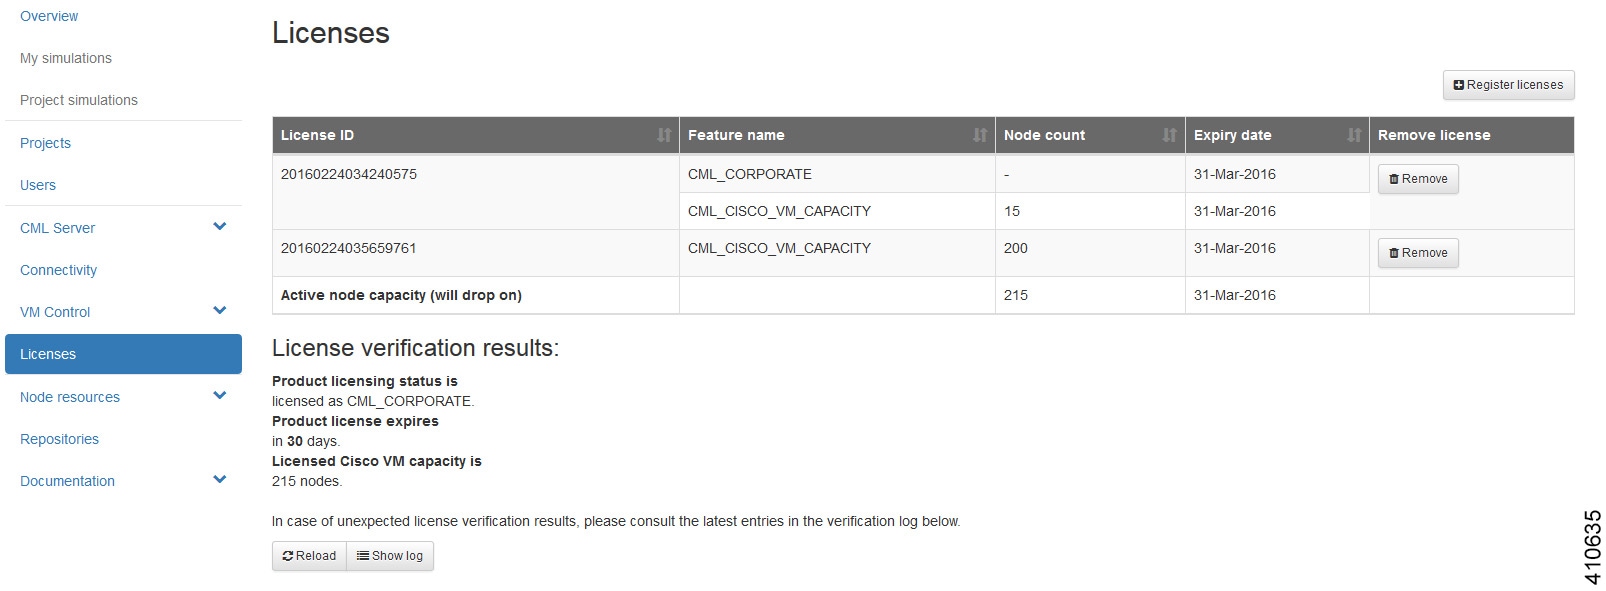
Task: Sort Expiry date column arrows icon
Action: pos(1354,135)
